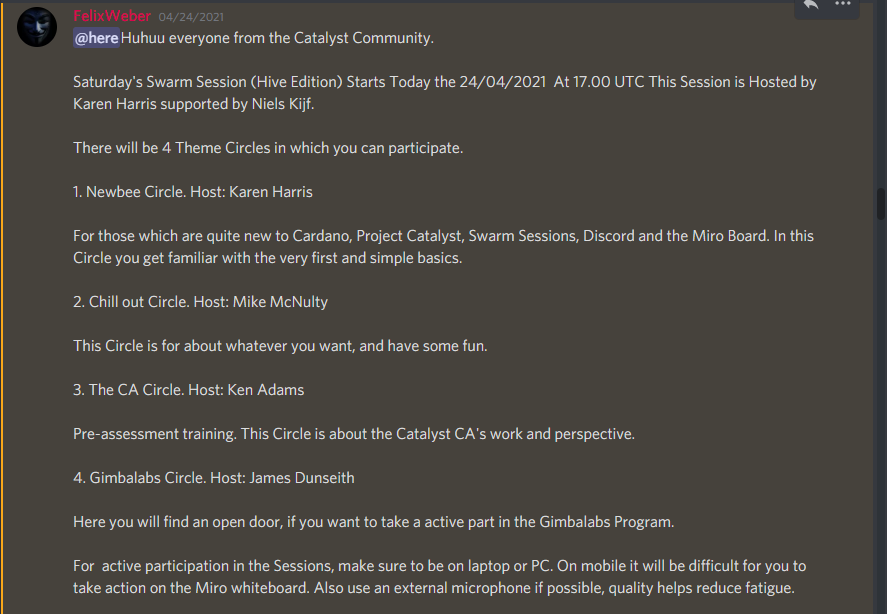
Task: Click the Chill out Circle host line
Action: (x=200, y=301)
